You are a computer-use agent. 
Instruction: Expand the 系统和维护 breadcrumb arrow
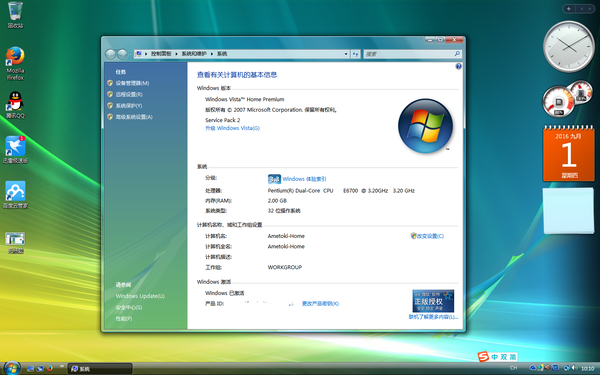212,54
